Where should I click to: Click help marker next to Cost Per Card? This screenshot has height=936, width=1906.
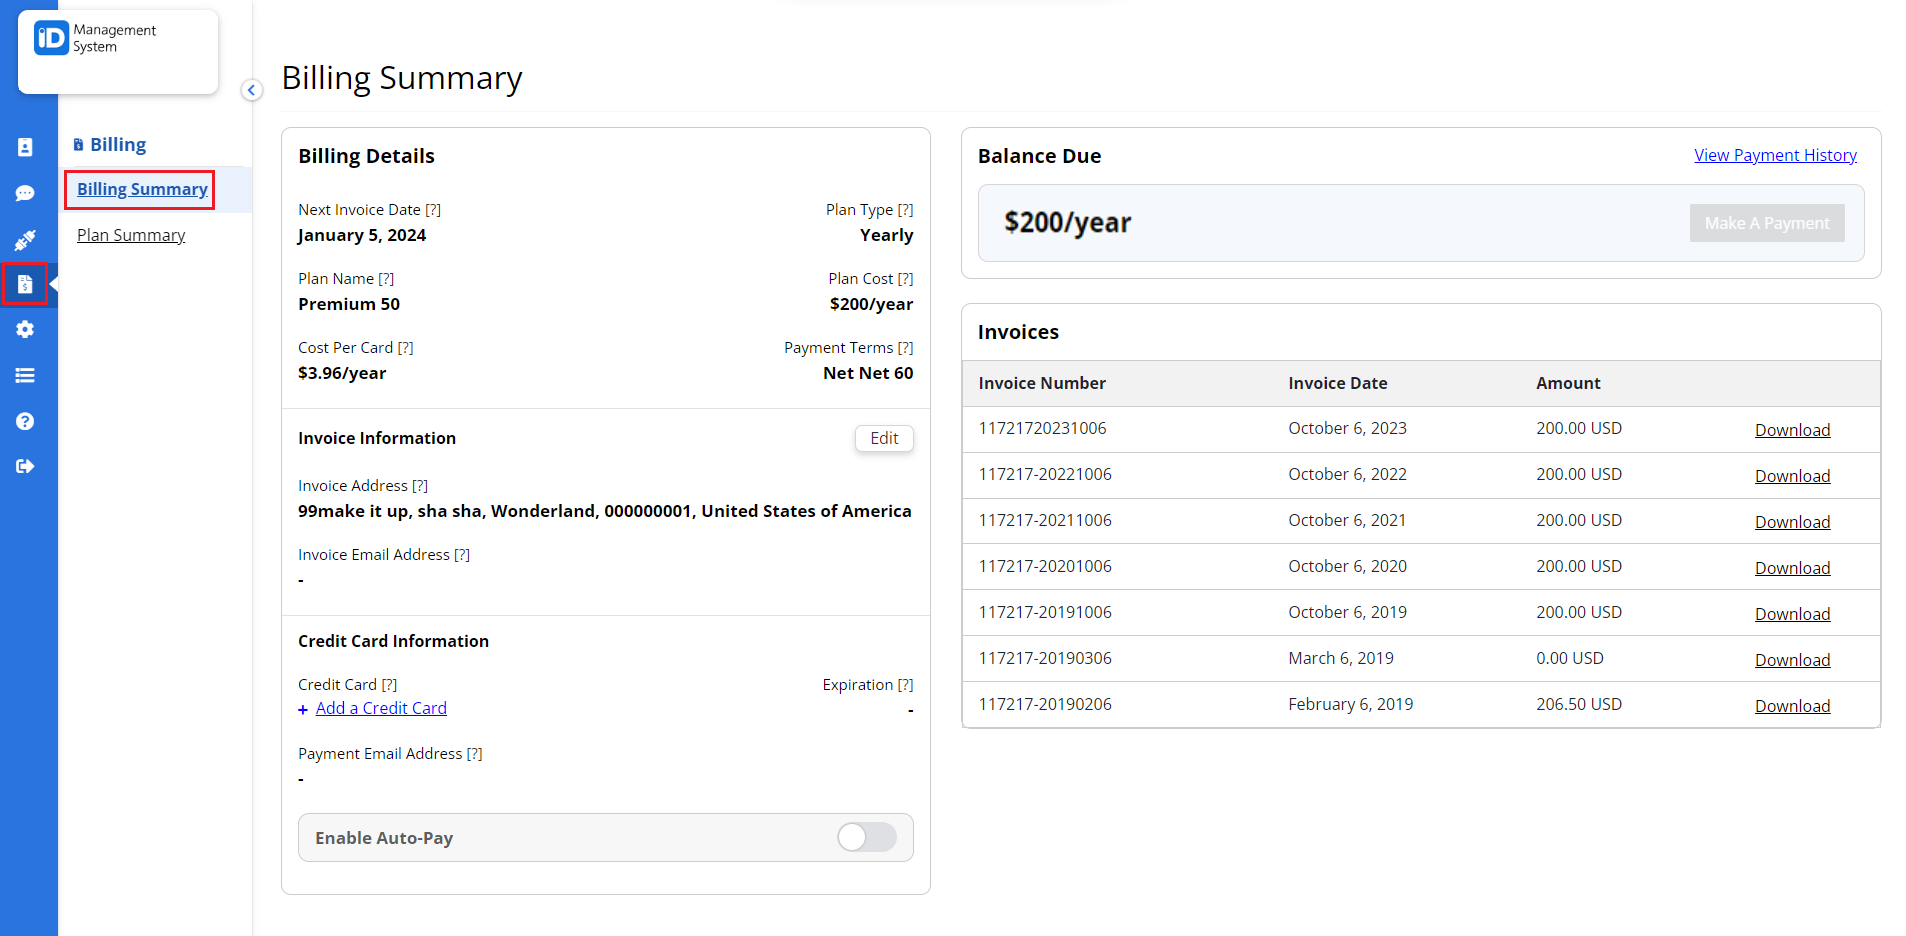coord(405,348)
